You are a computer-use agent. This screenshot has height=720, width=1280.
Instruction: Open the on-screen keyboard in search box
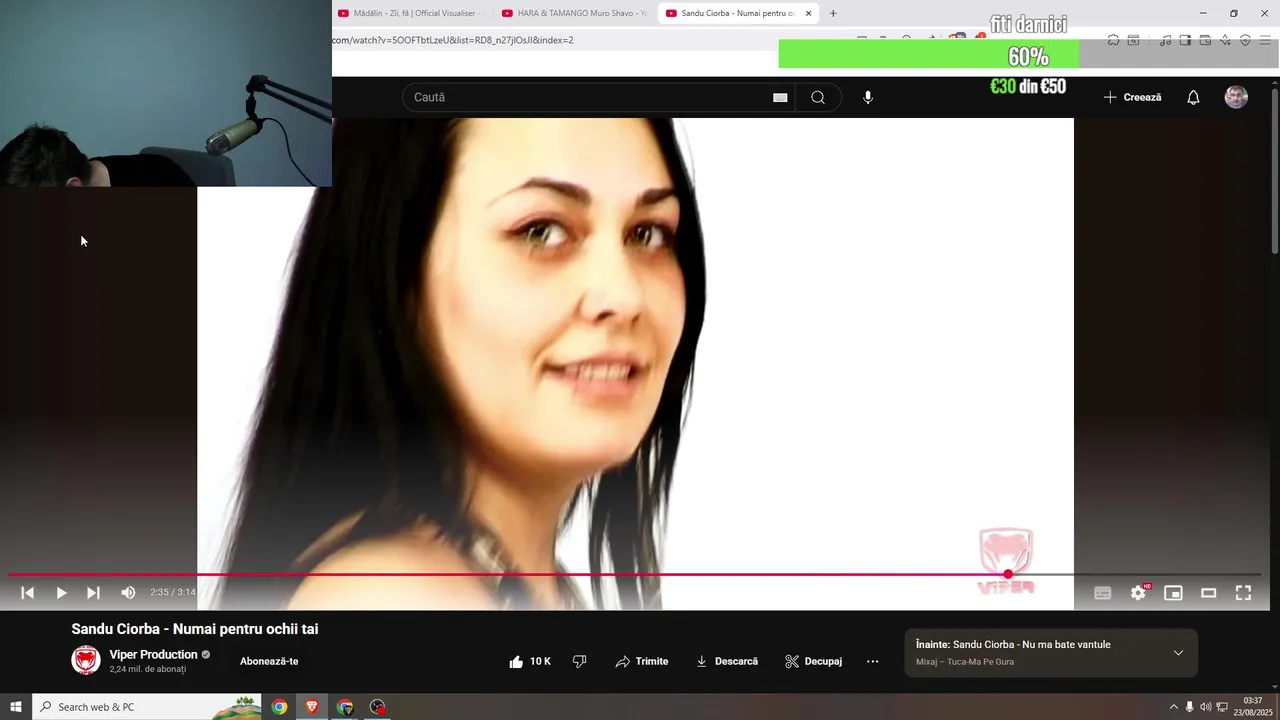pos(780,97)
